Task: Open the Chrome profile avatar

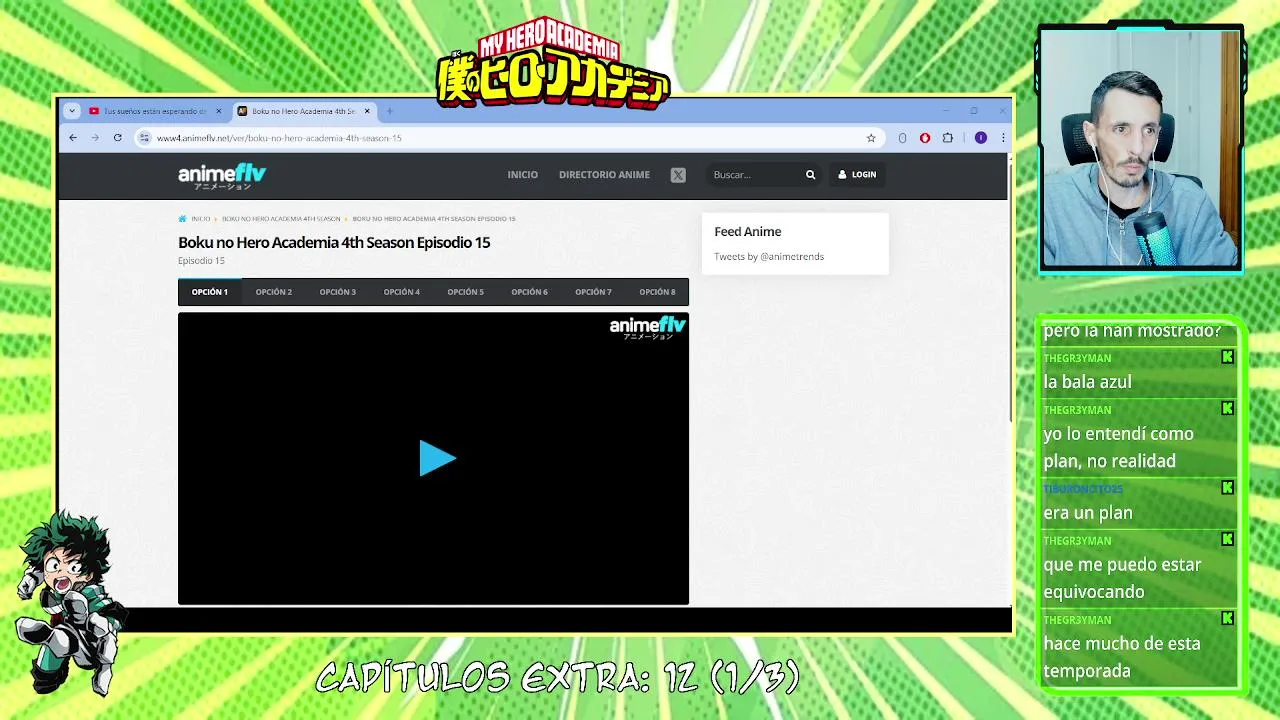Action: click(x=981, y=138)
